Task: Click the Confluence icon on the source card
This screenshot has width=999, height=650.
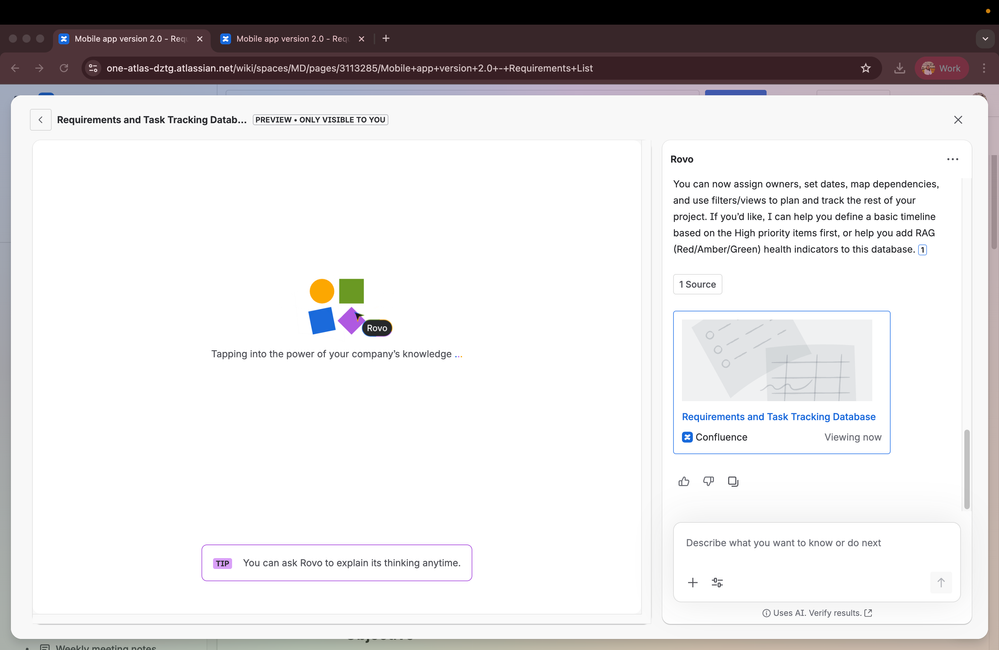Action: coord(687,437)
